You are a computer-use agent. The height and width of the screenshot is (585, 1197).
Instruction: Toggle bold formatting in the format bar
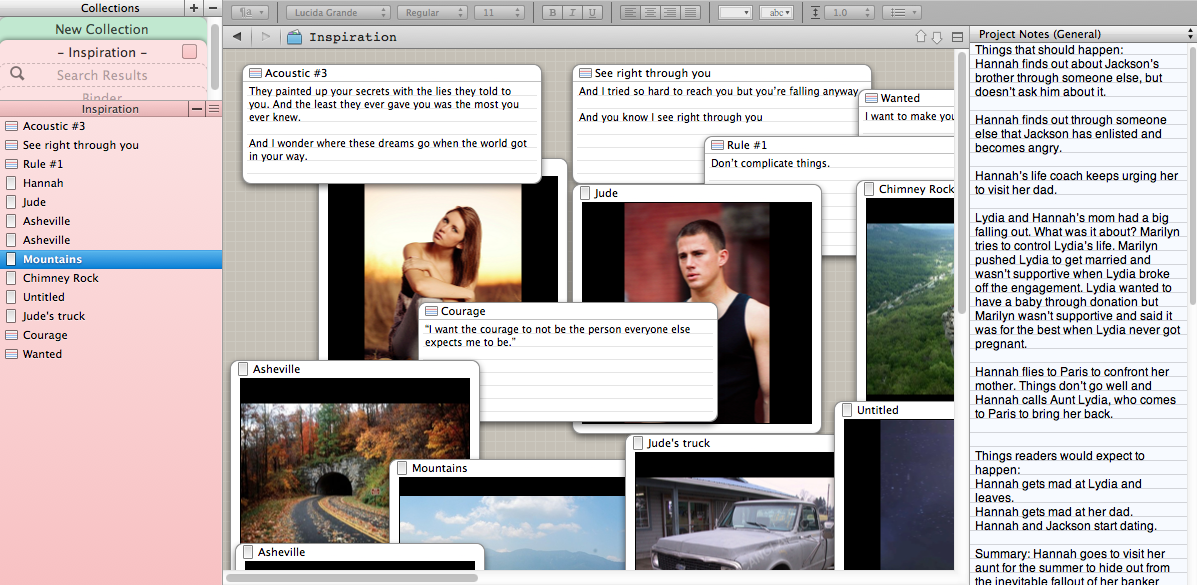(x=553, y=13)
